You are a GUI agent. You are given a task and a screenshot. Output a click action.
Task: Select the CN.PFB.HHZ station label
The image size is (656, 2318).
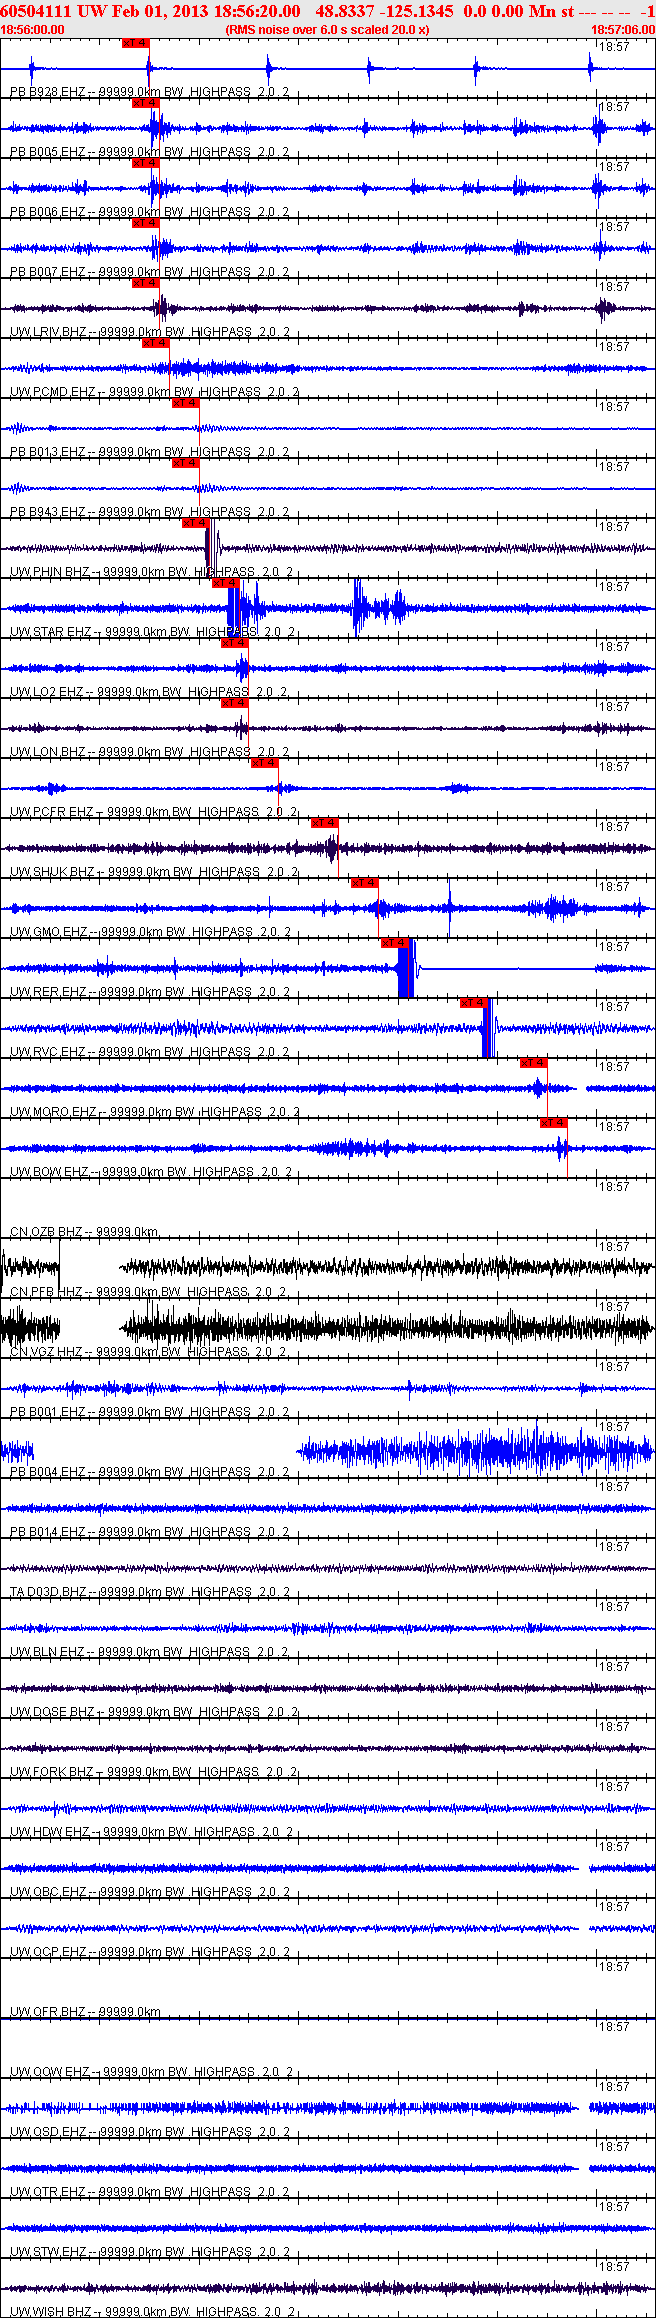point(46,1292)
